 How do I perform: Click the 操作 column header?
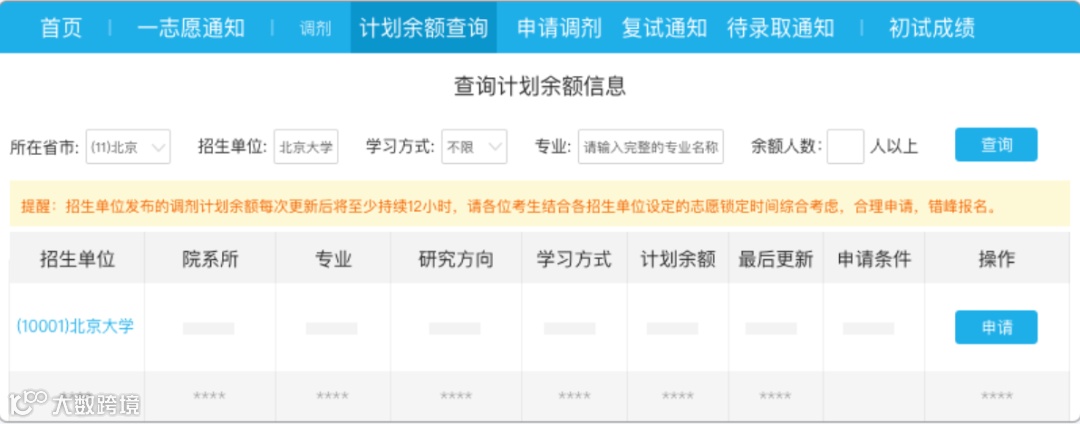click(997, 259)
